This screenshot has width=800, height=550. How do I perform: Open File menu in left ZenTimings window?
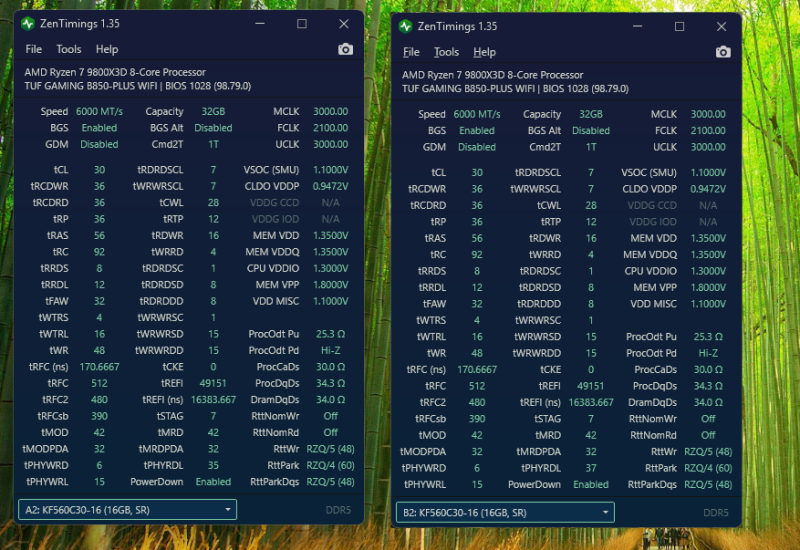tap(34, 49)
